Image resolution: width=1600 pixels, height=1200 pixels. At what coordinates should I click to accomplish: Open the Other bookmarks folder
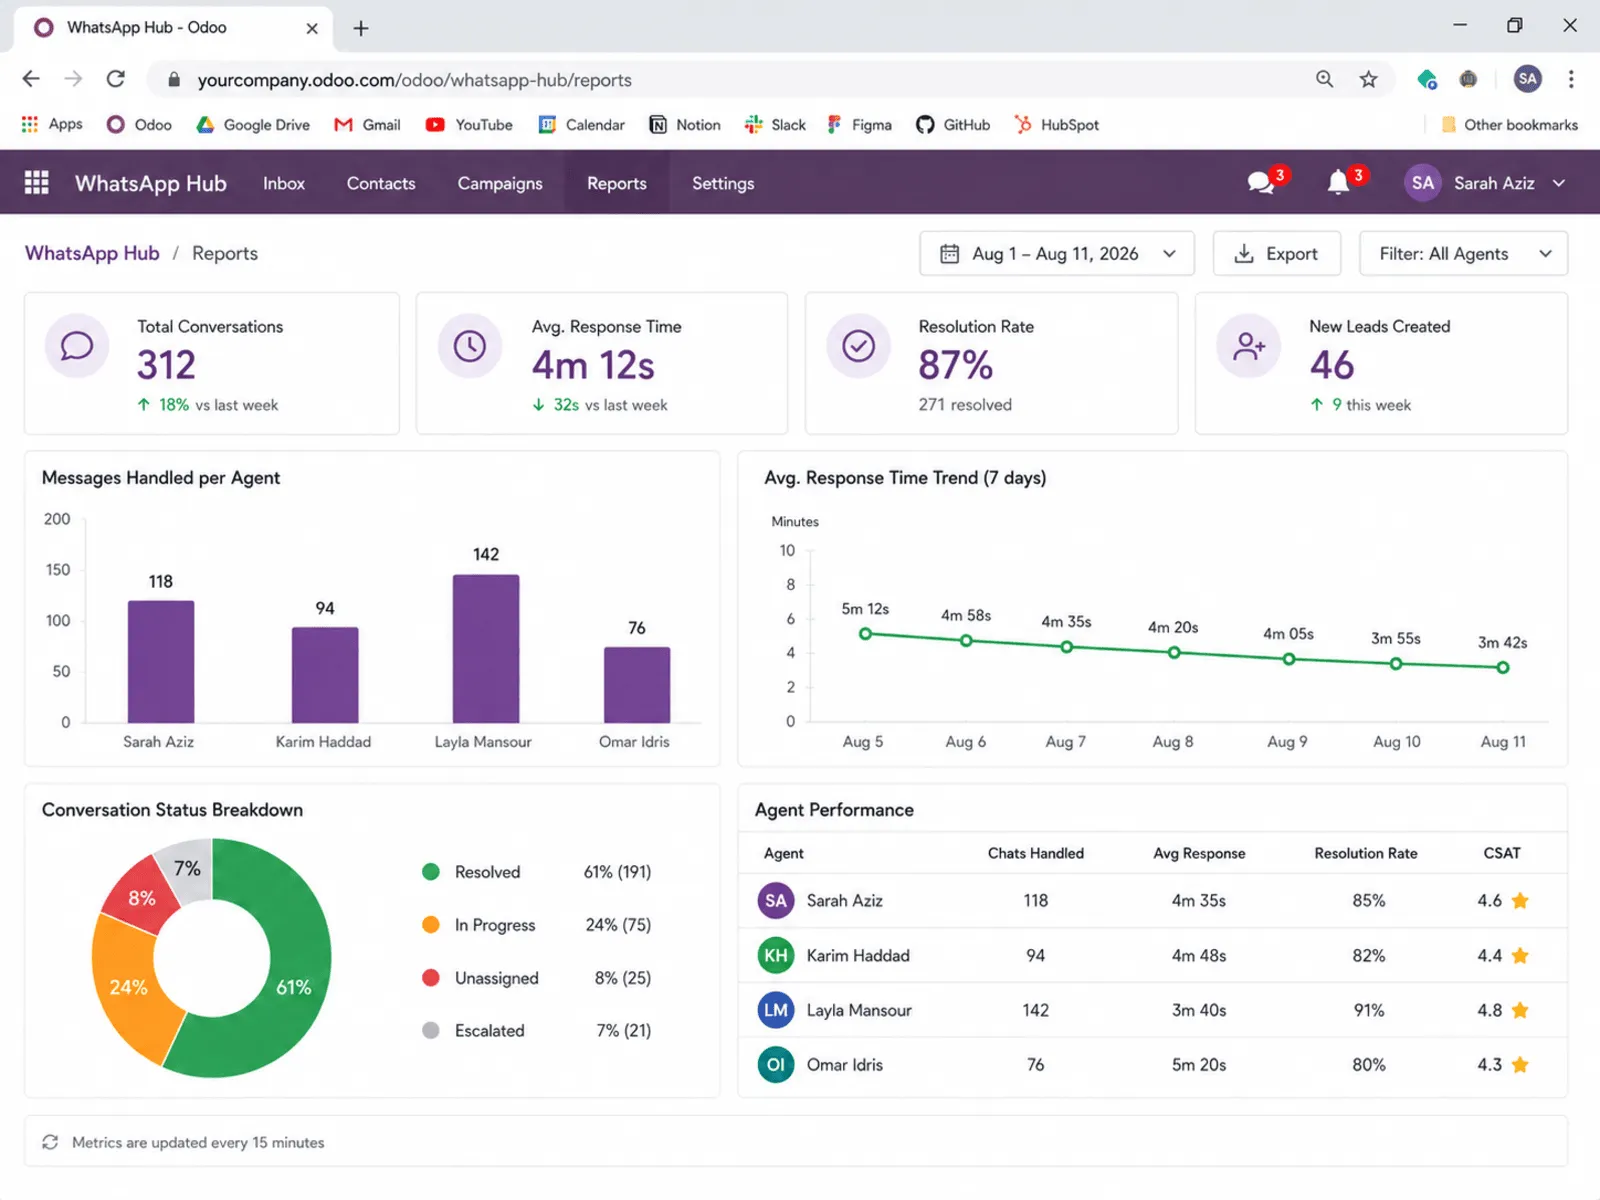[1509, 124]
